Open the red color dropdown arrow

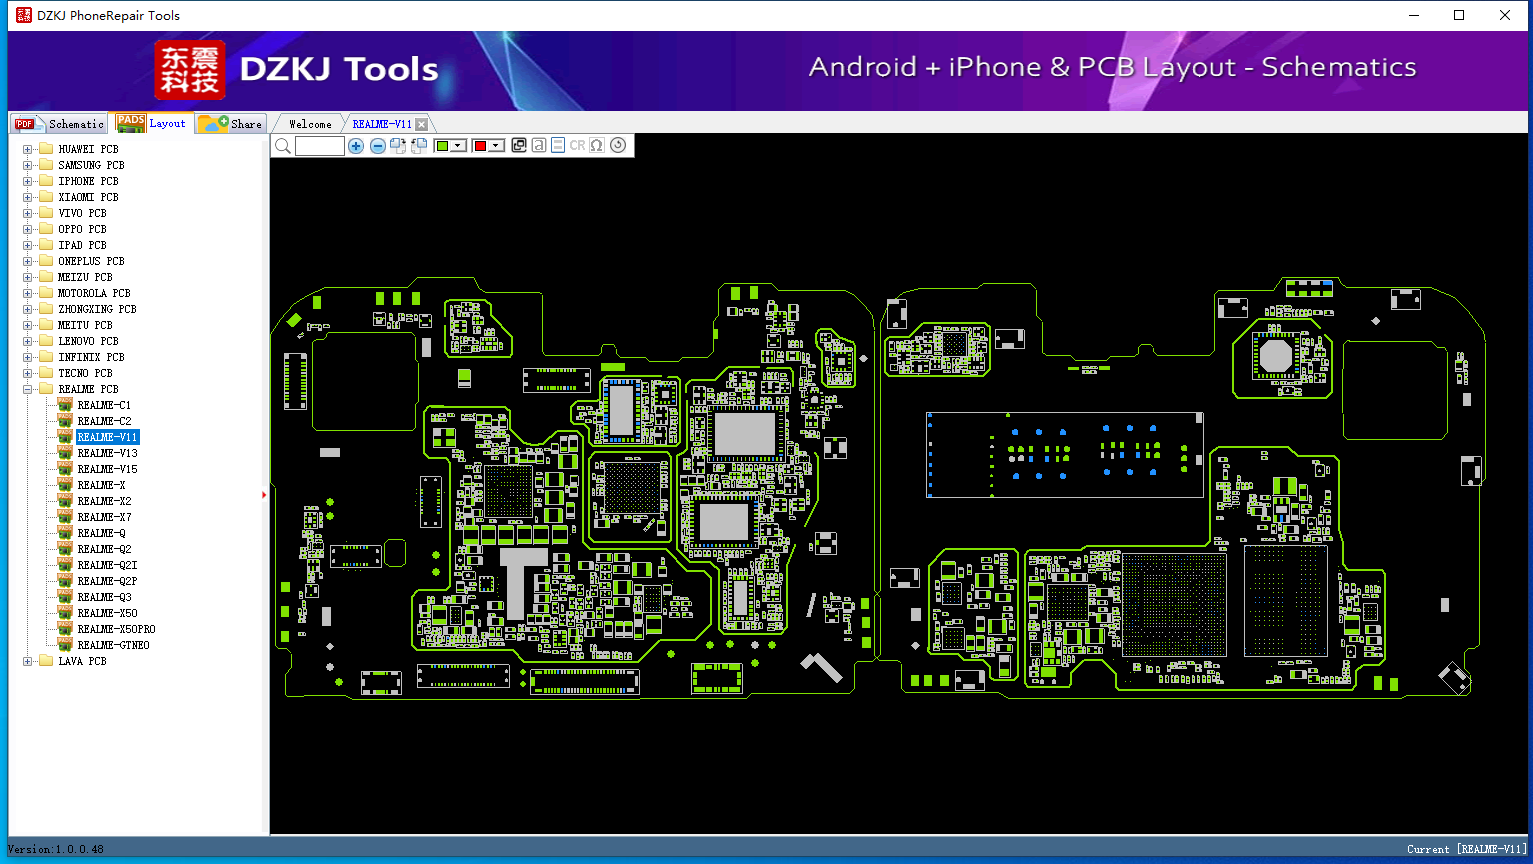pos(496,146)
